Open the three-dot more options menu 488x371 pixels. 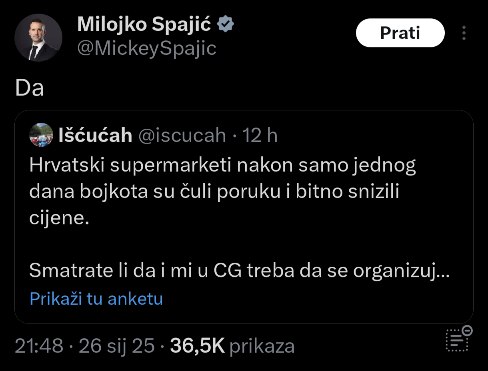[x=464, y=33]
